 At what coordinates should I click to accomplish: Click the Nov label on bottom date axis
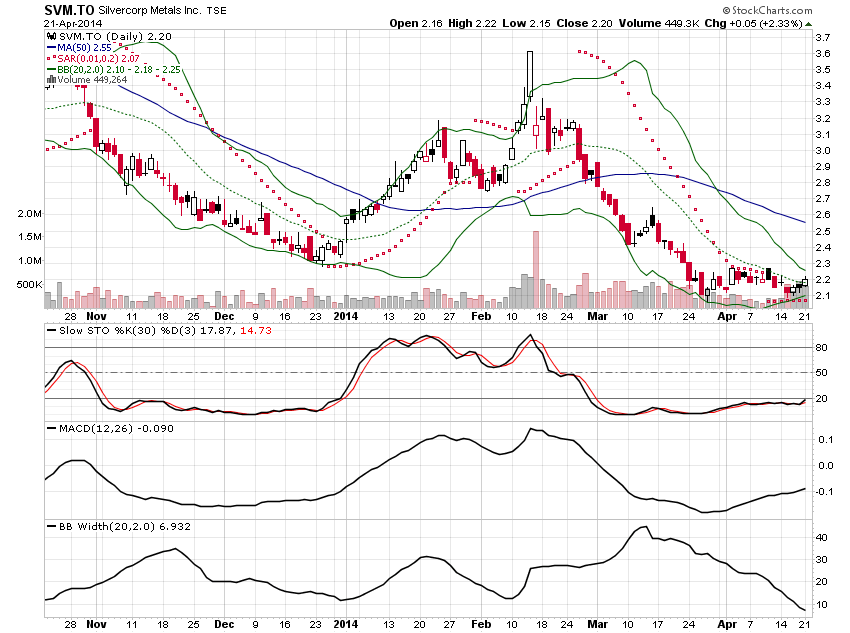pyautogui.click(x=96, y=624)
